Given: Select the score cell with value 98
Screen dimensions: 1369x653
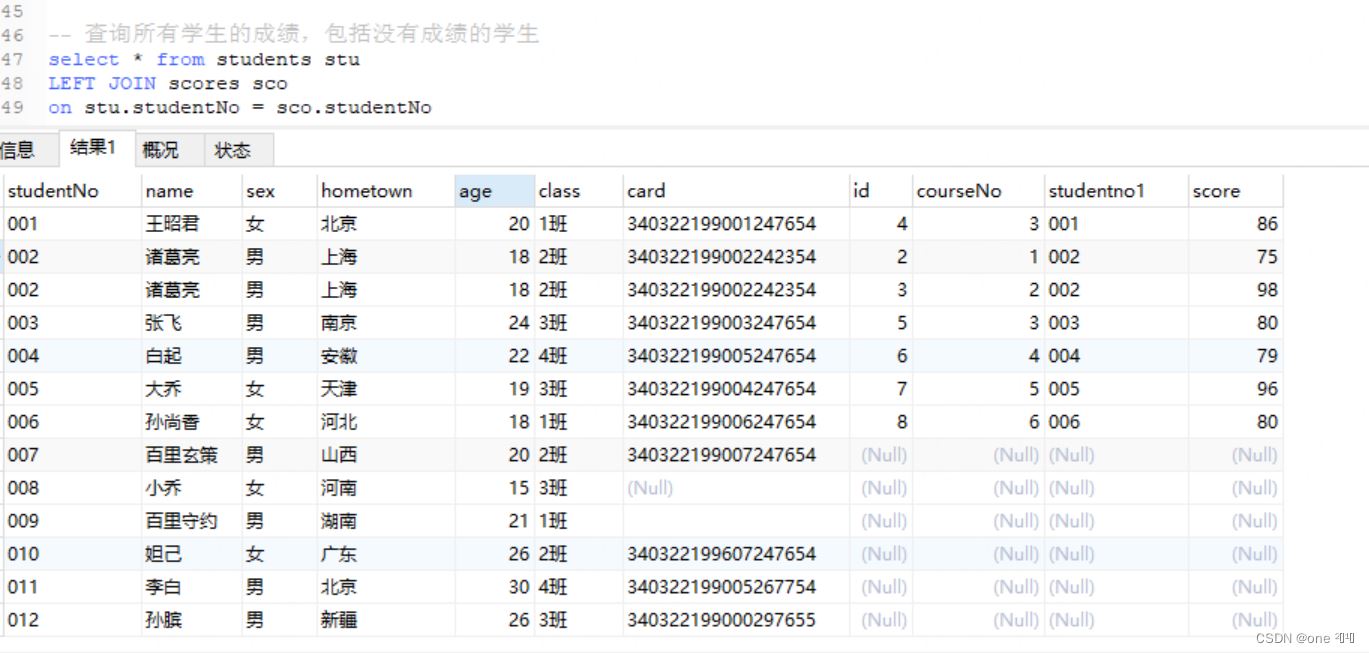Looking at the screenshot, I should [1267, 290].
